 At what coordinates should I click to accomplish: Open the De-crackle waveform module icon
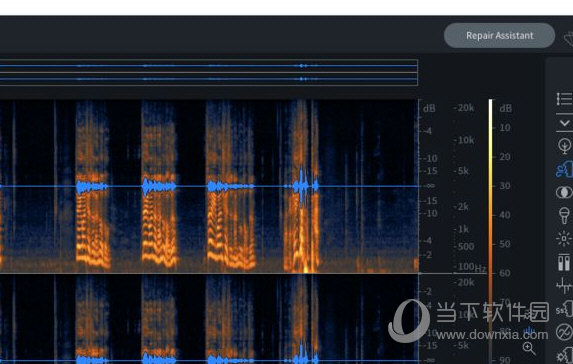[x=565, y=285]
